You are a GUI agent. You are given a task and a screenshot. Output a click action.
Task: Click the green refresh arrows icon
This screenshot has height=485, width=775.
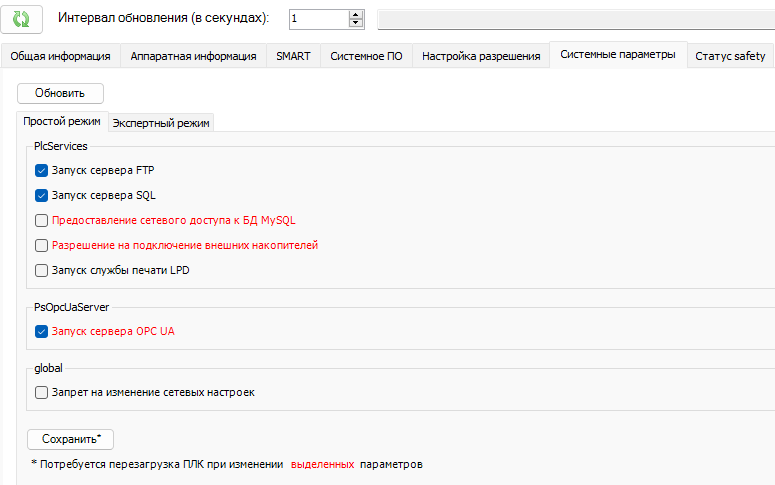tap(21, 19)
